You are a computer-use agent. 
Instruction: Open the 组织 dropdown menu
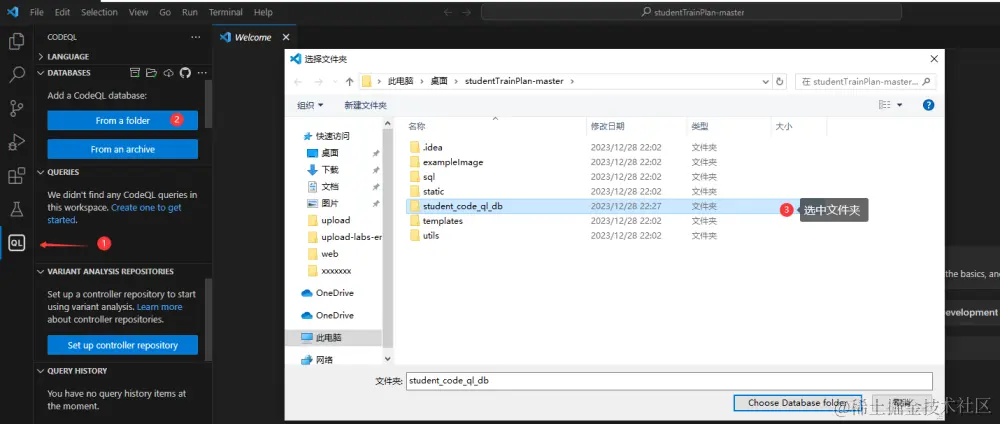(x=311, y=105)
